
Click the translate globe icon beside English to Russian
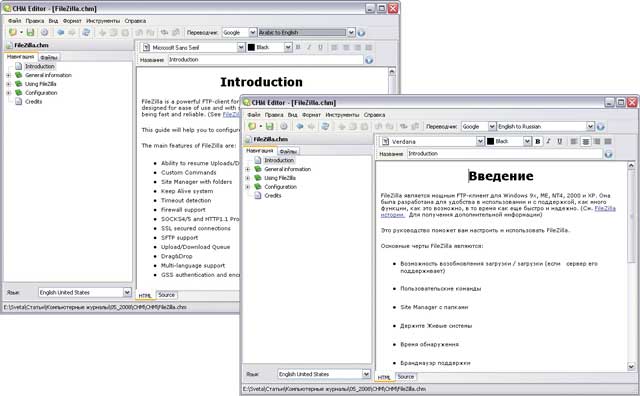[600, 127]
